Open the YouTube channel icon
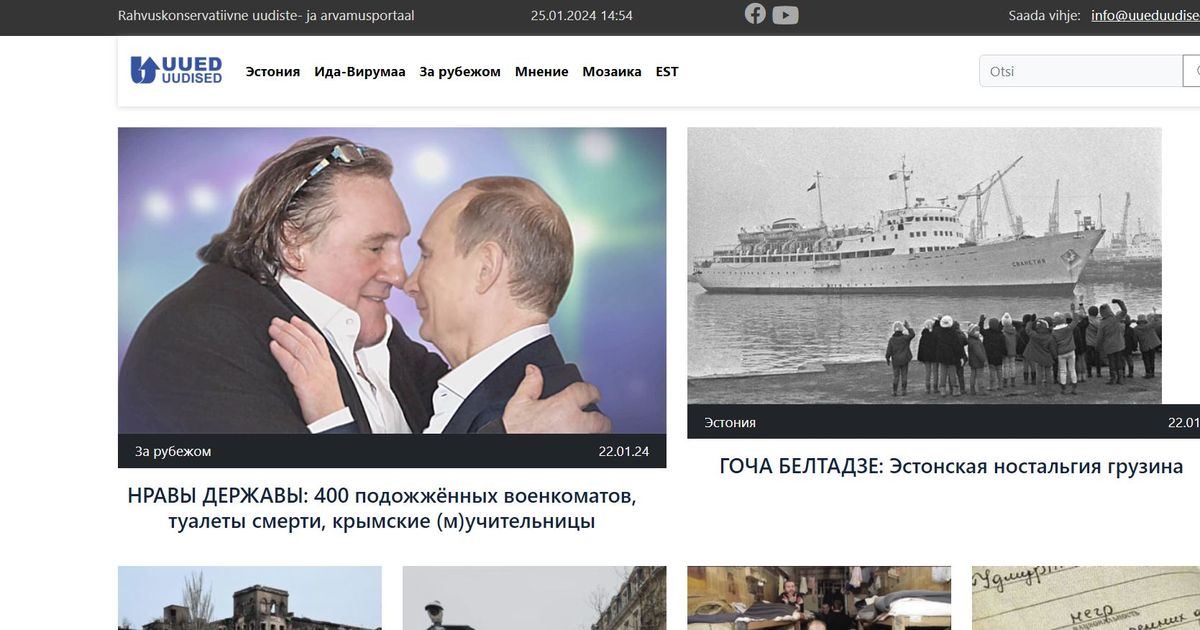 click(x=785, y=15)
